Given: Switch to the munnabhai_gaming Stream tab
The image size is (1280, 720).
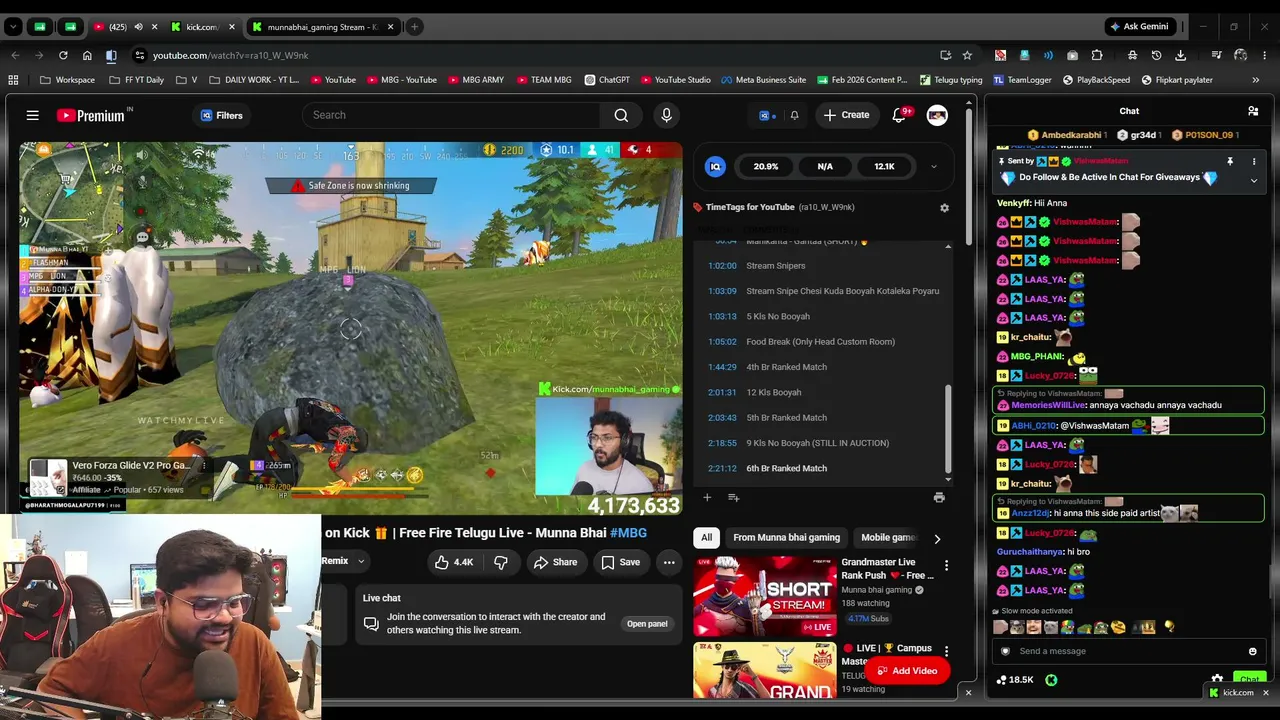Looking at the screenshot, I should pos(322,27).
